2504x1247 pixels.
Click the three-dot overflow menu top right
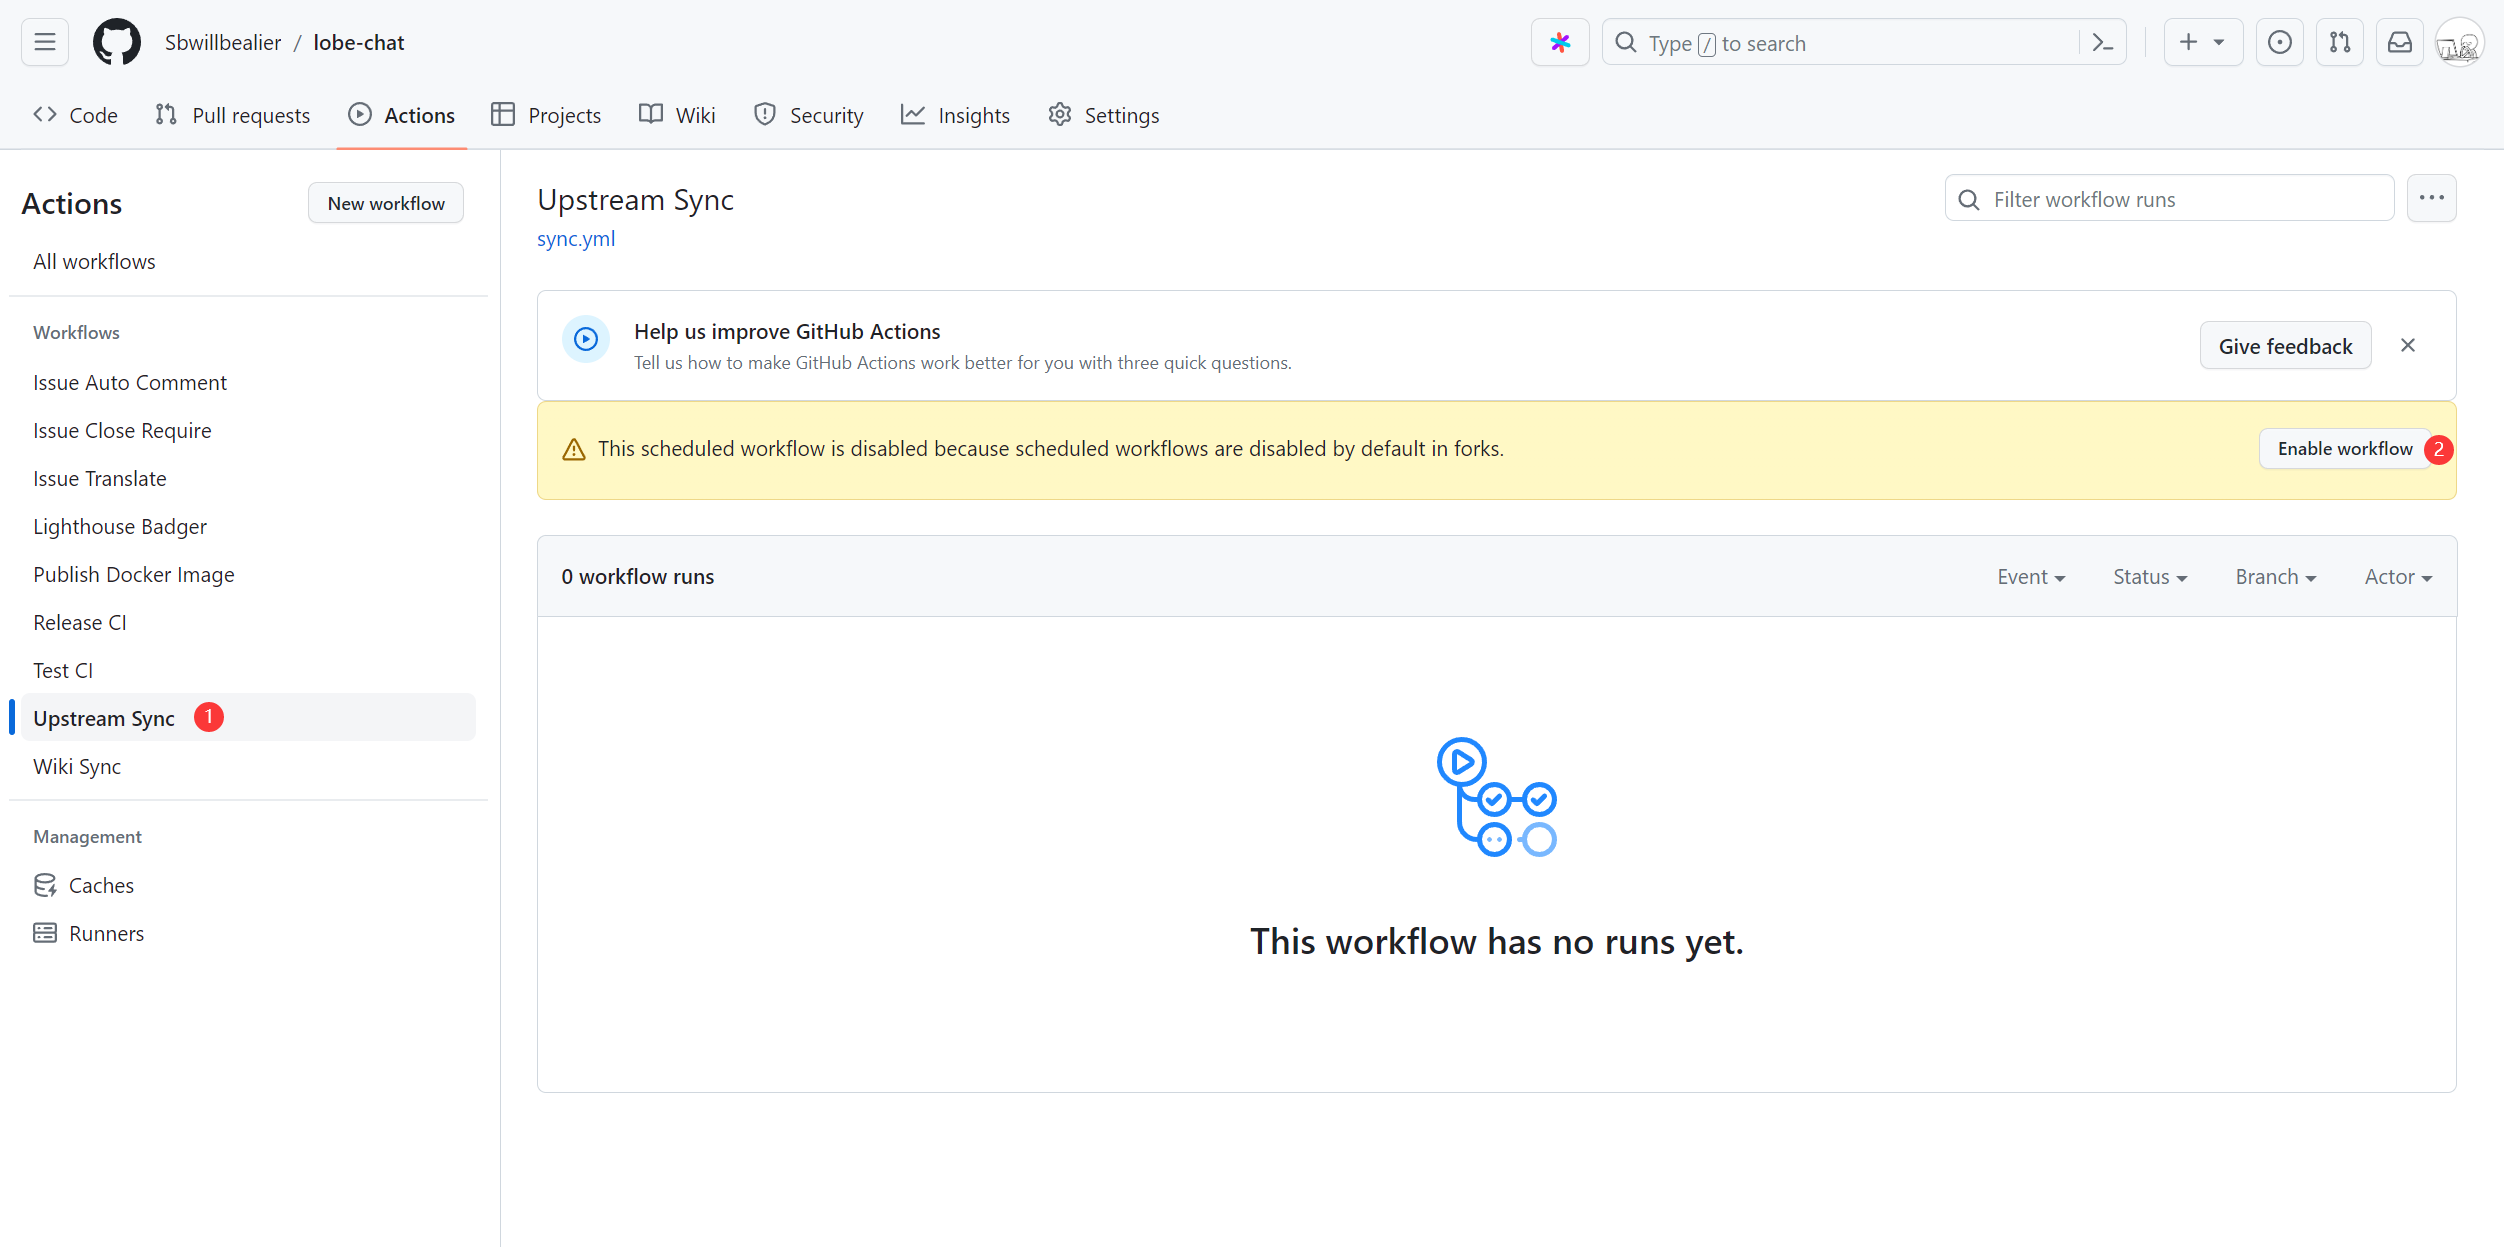pos(2432,198)
